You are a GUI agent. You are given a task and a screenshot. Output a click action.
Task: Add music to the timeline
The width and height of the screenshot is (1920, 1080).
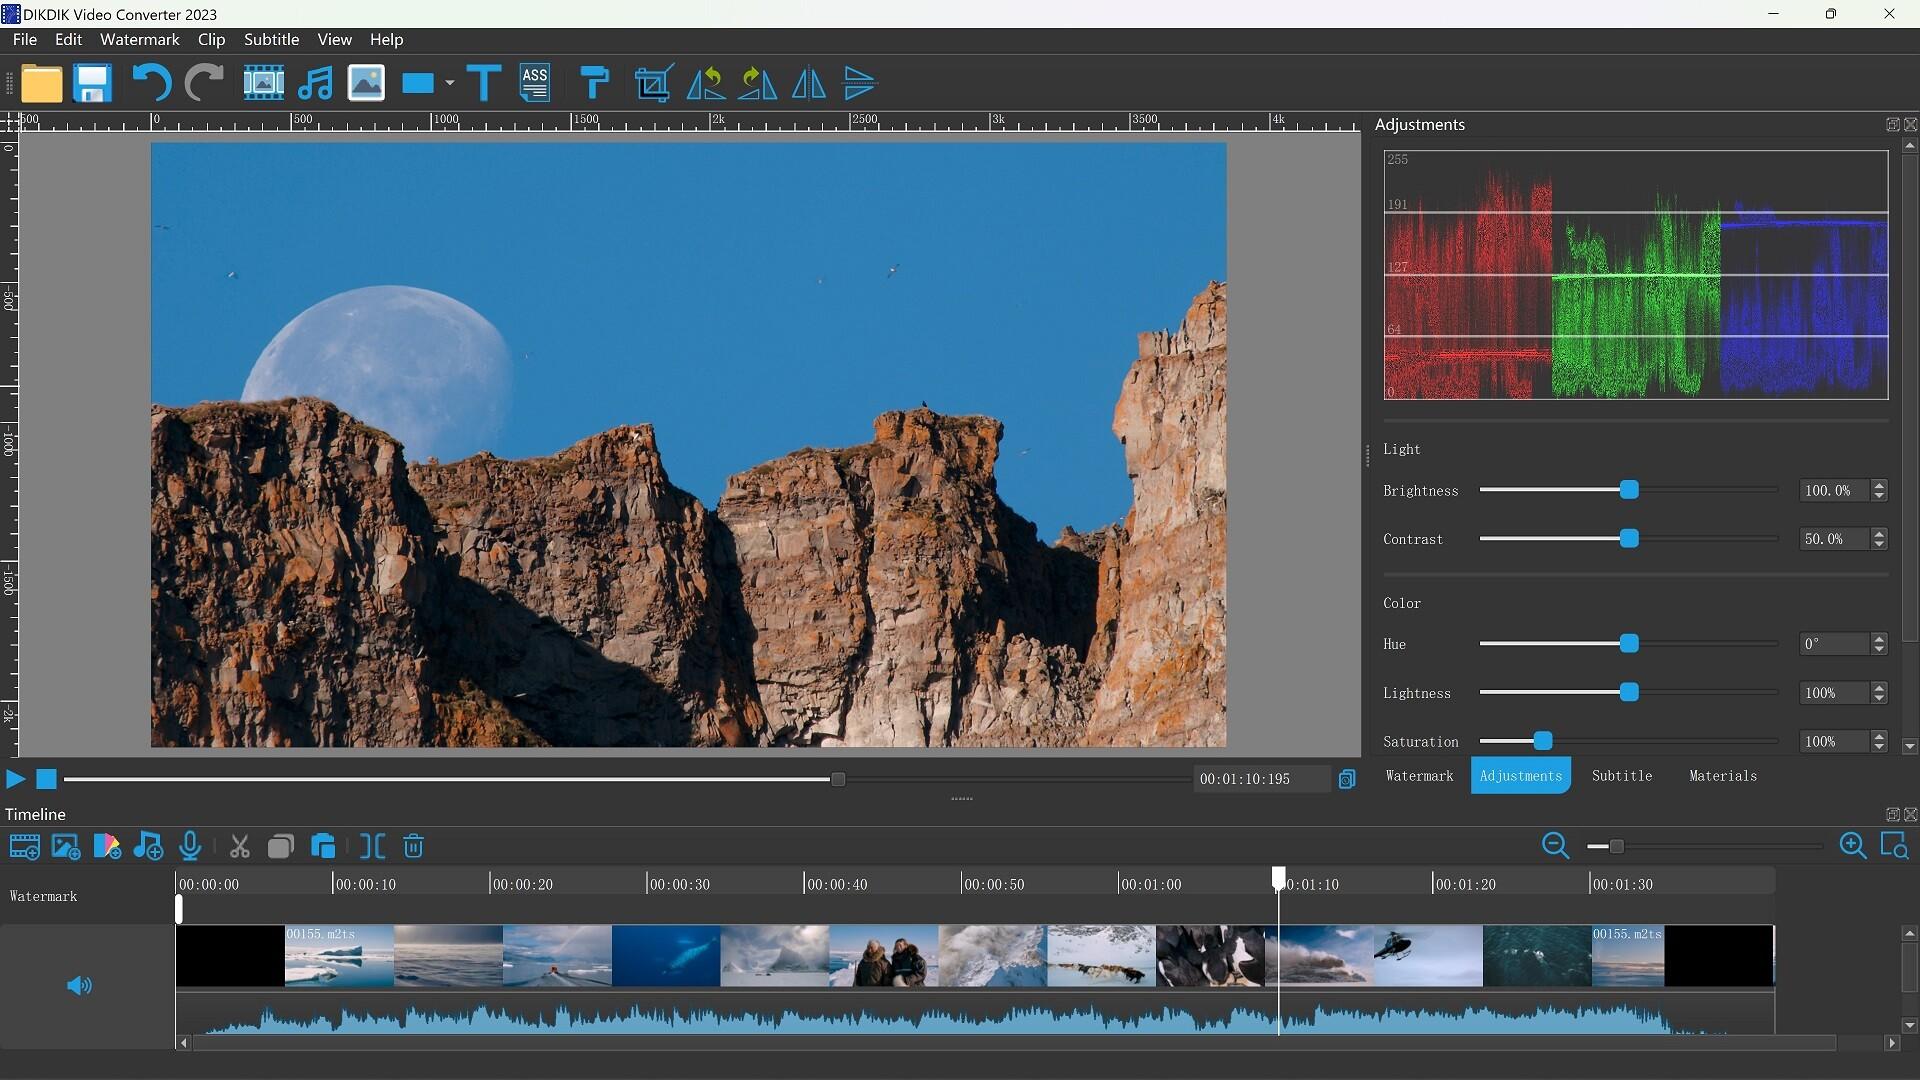click(147, 846)
